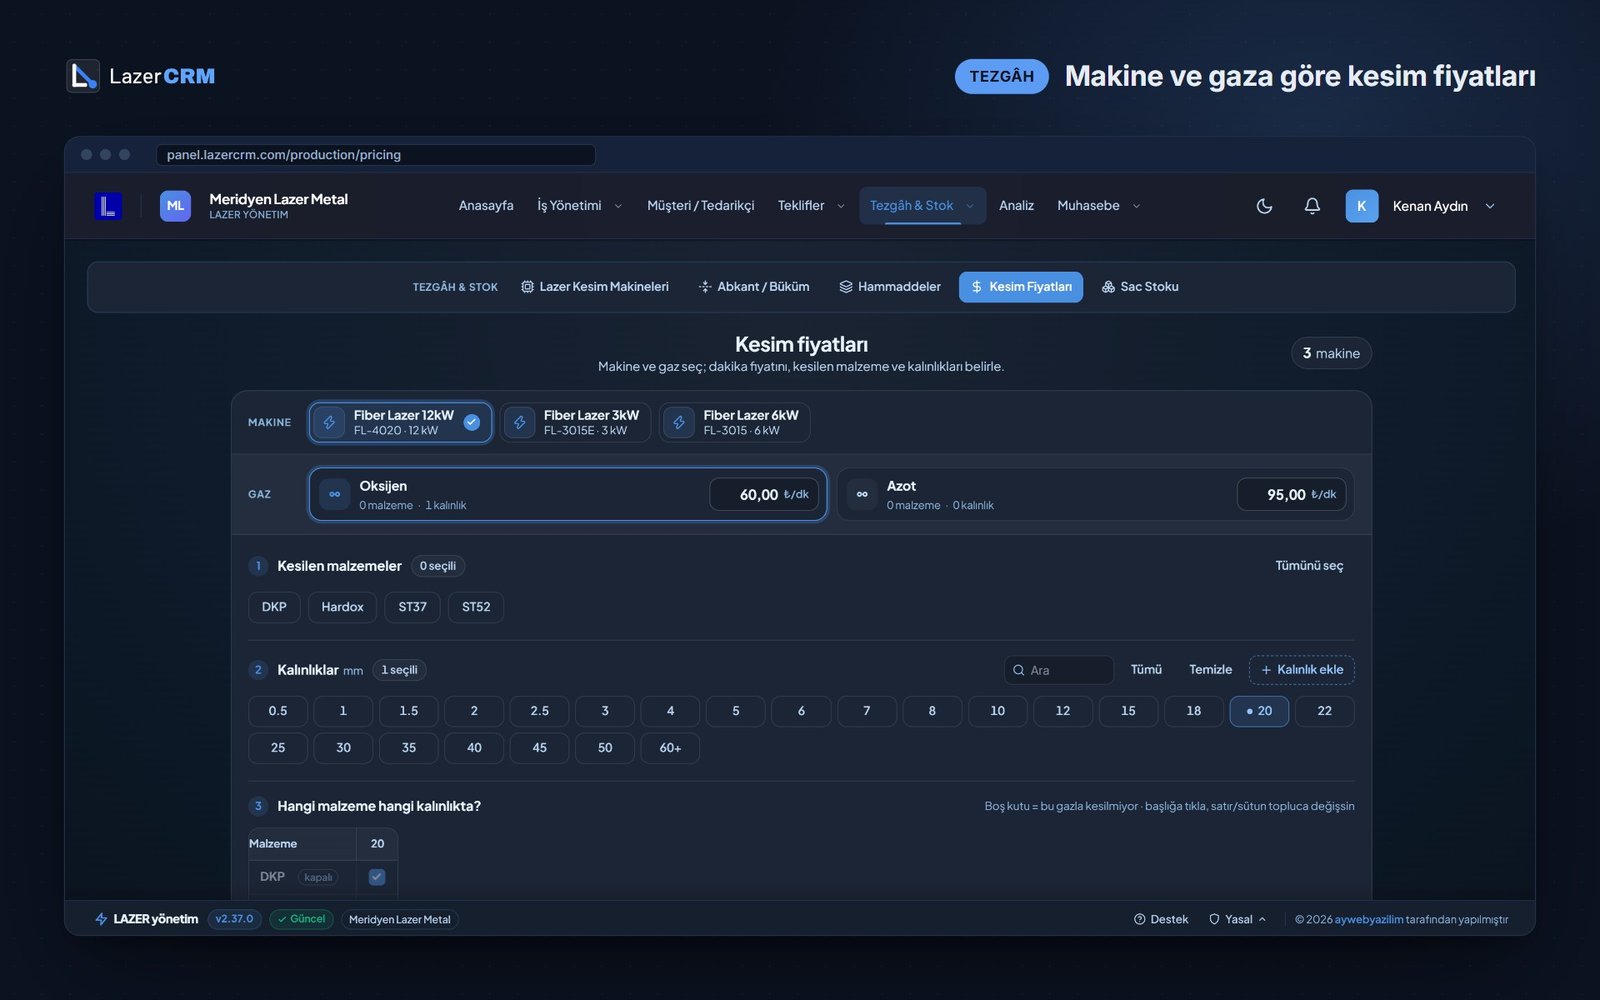Toggle dark mode with the moon icon

point(1264,206)
